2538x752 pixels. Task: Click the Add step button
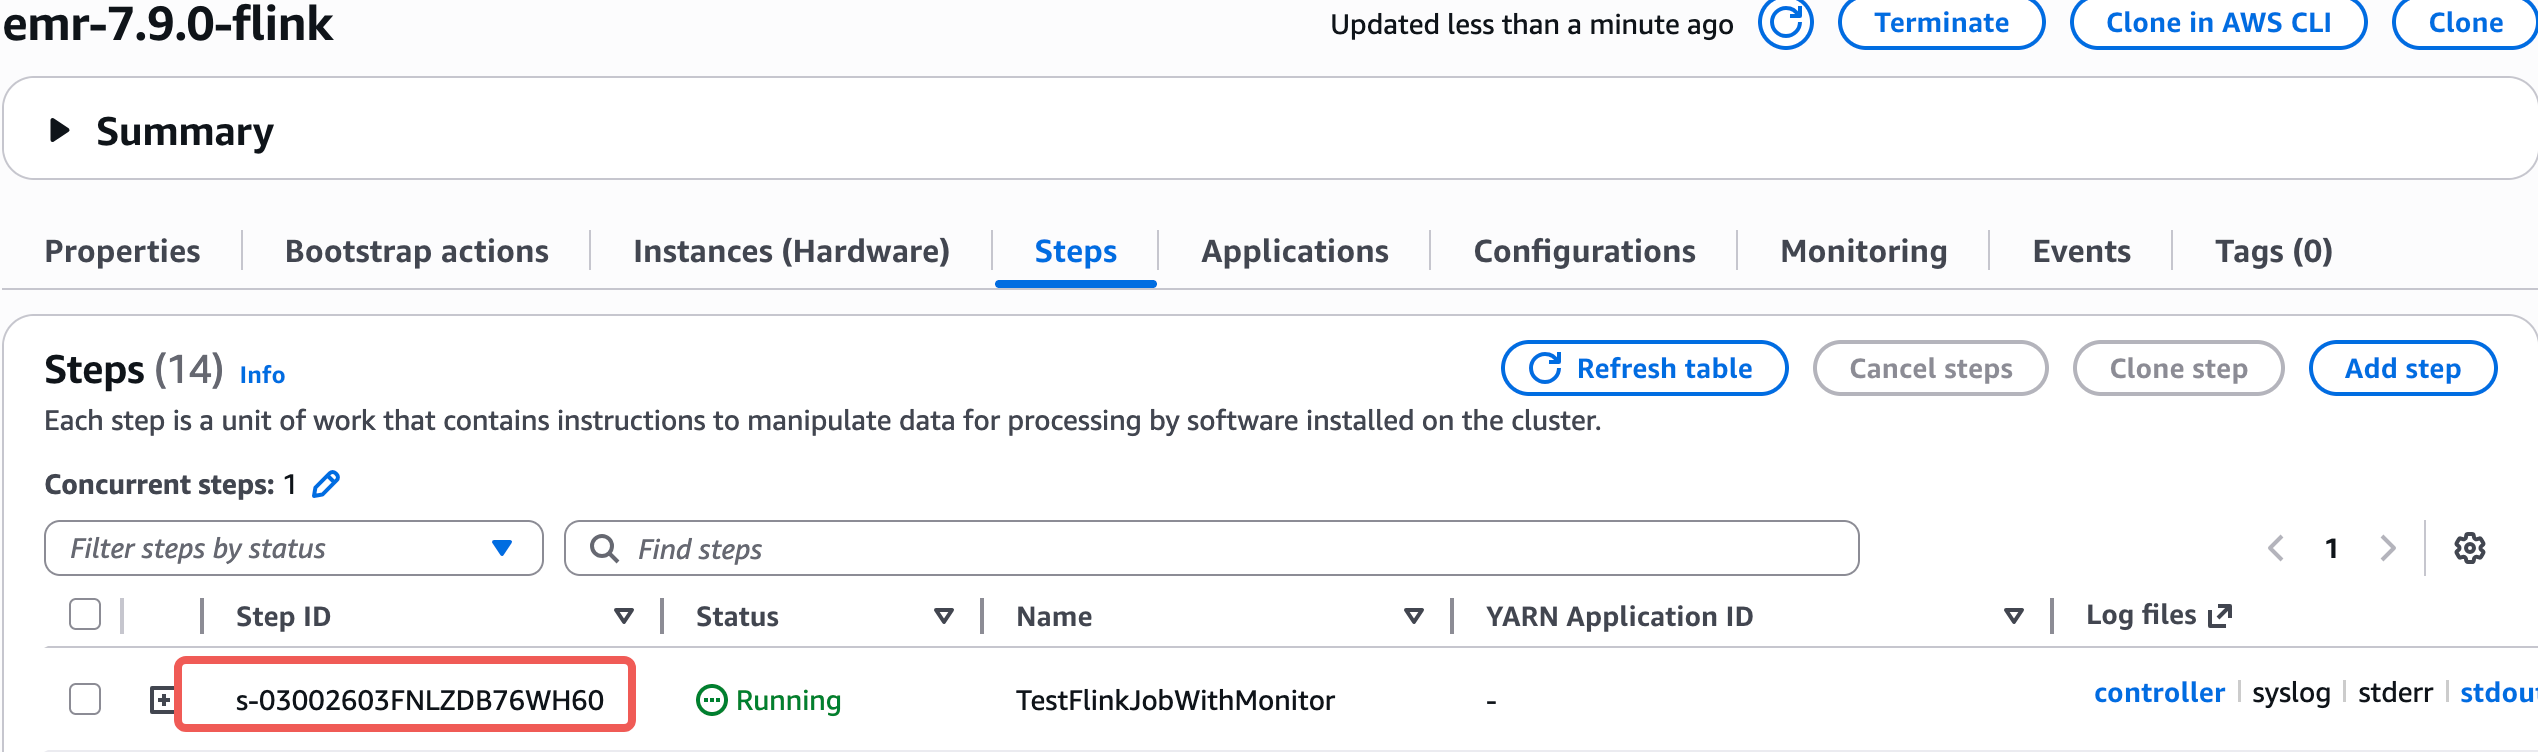tap(2402, 368)
